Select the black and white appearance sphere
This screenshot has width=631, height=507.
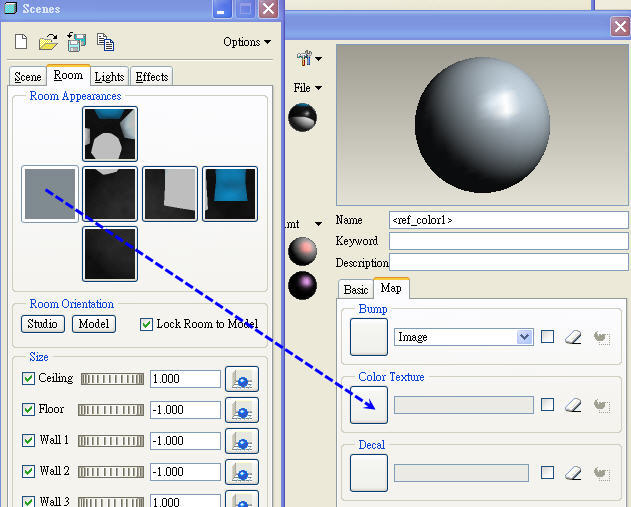click(x=303, y=117)
